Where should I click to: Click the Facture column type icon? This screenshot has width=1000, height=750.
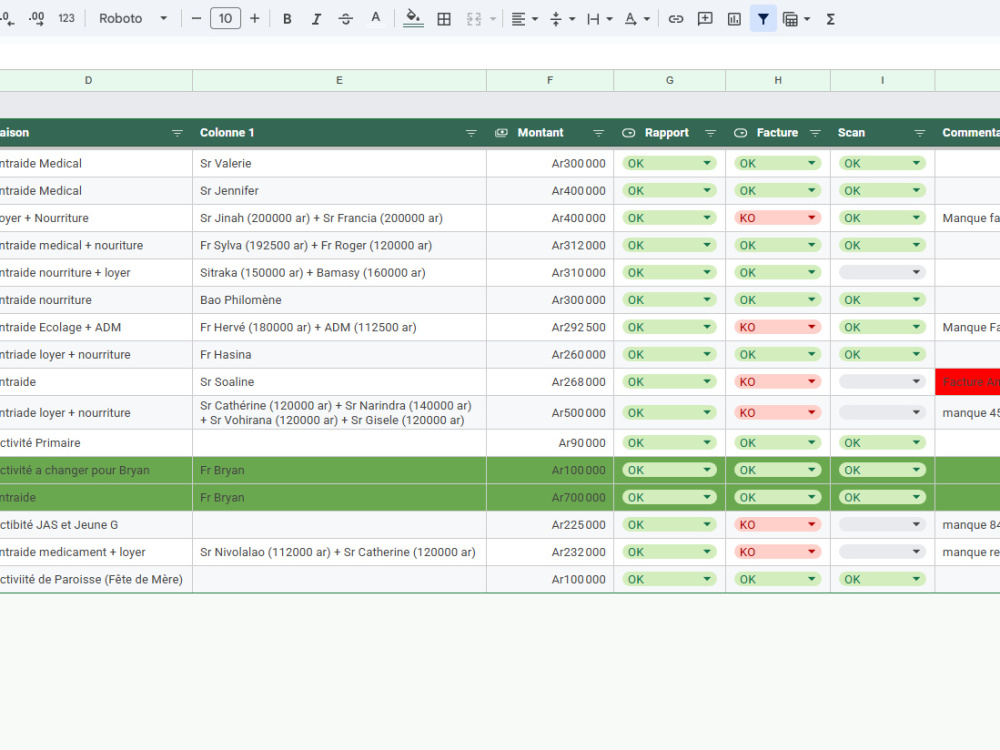tap(740, 133)
